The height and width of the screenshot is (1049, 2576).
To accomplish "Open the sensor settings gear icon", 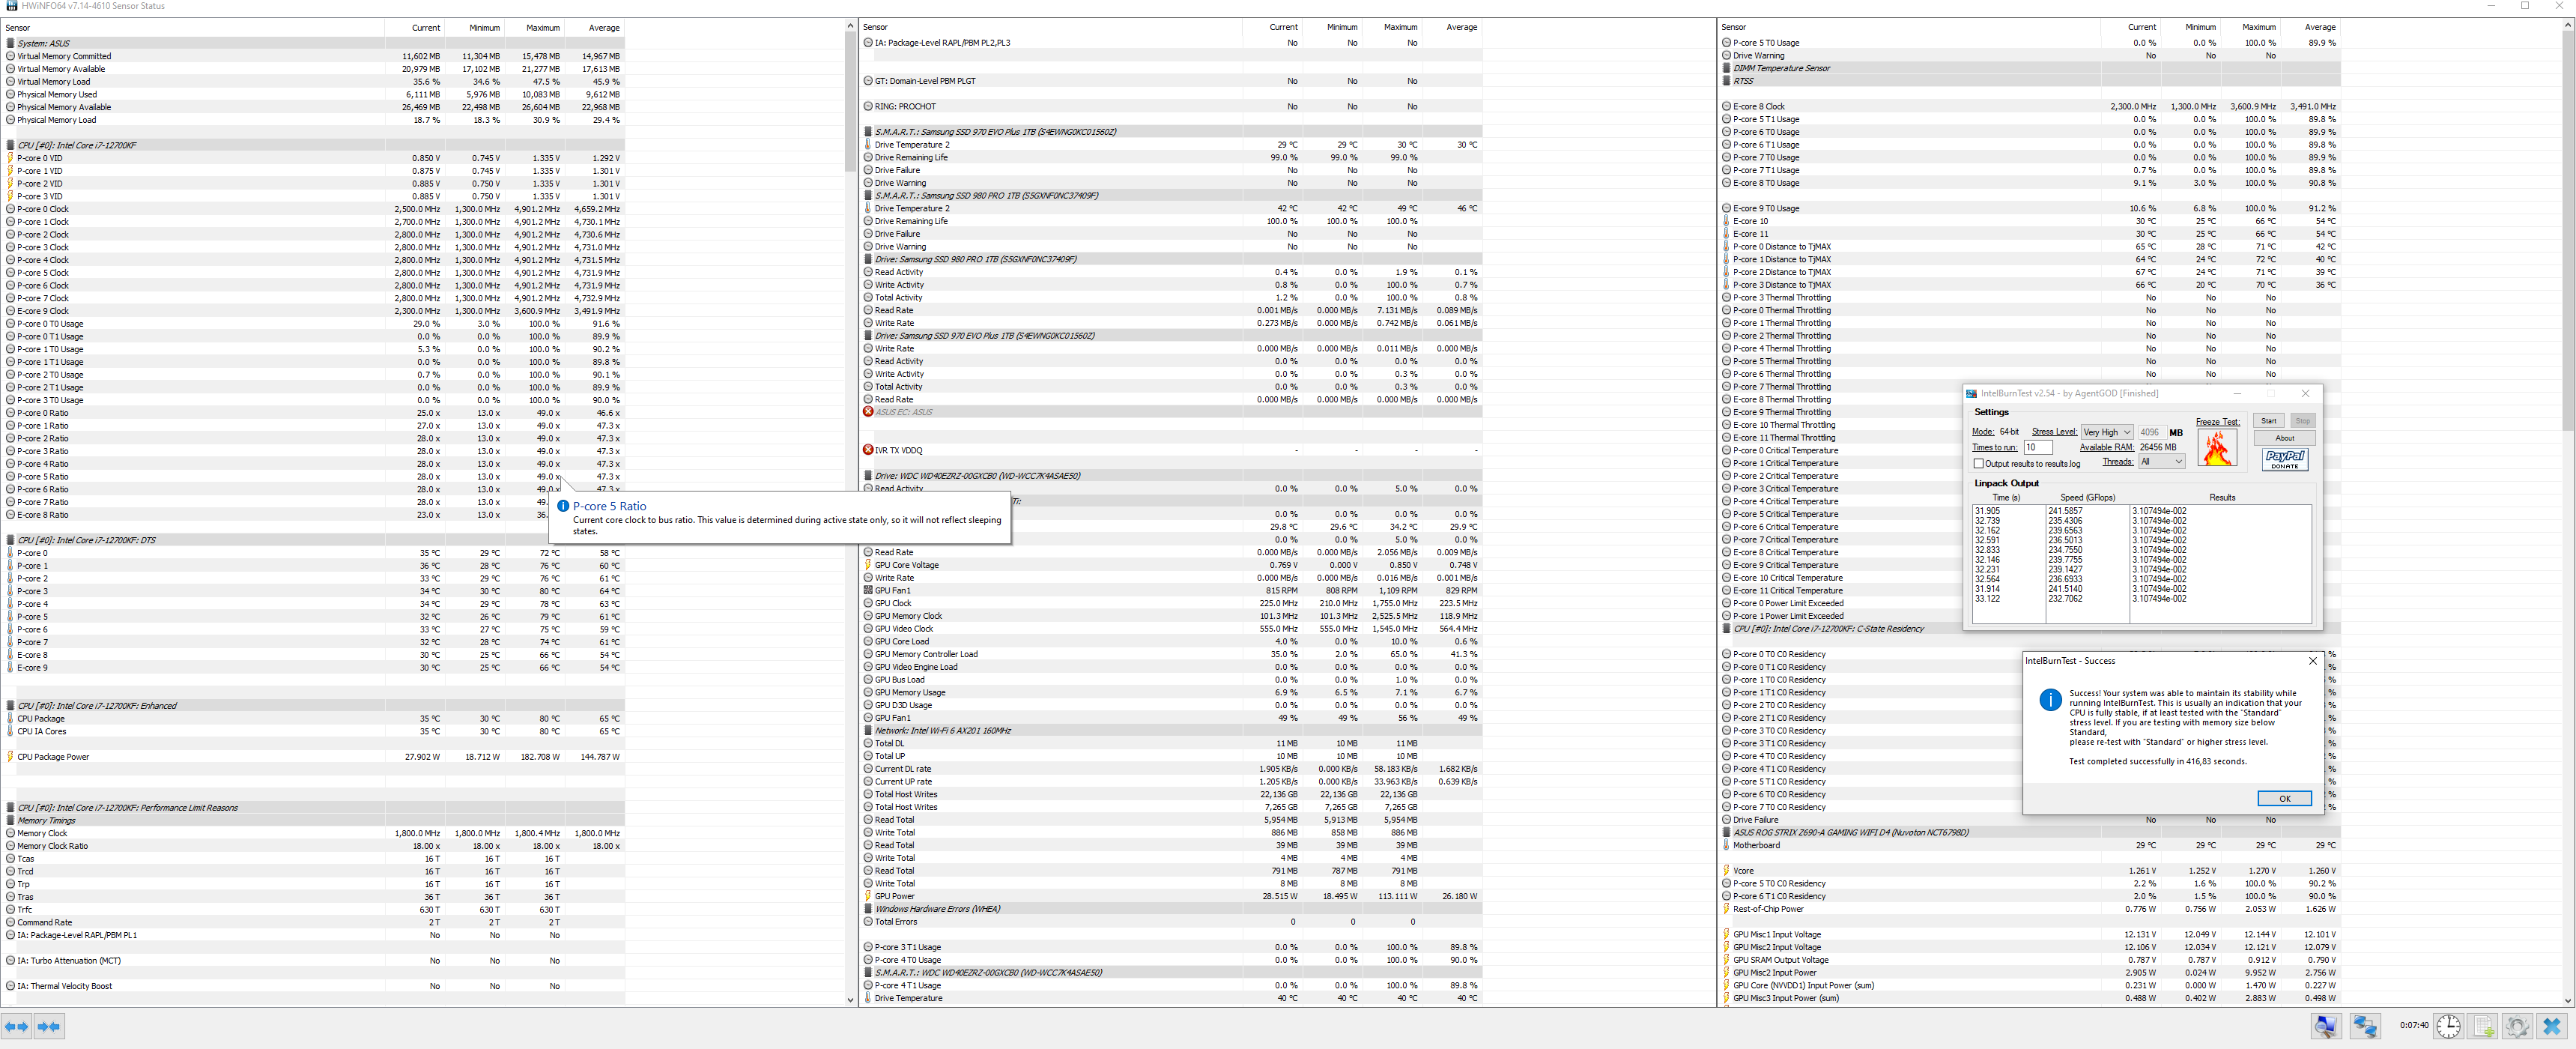I will click(x=2517, y=1026).
